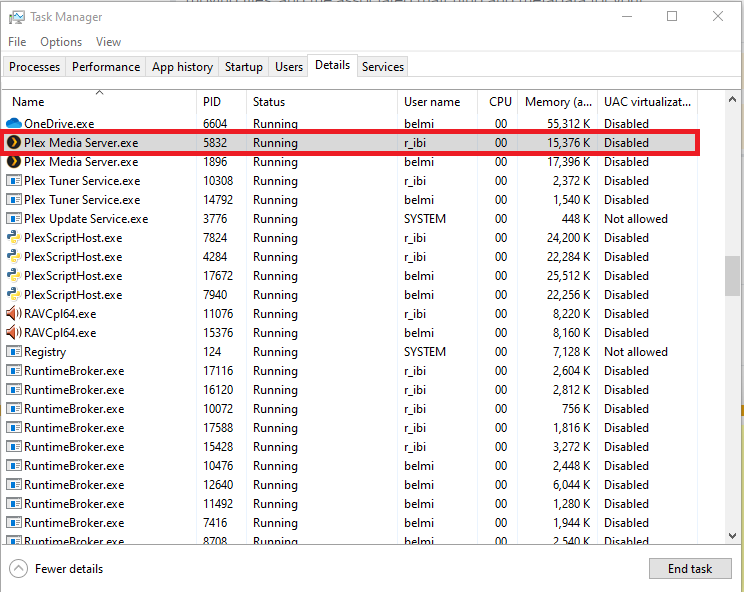Sort by the Status column header
The image size is (744, 592).
coord(322,102)
